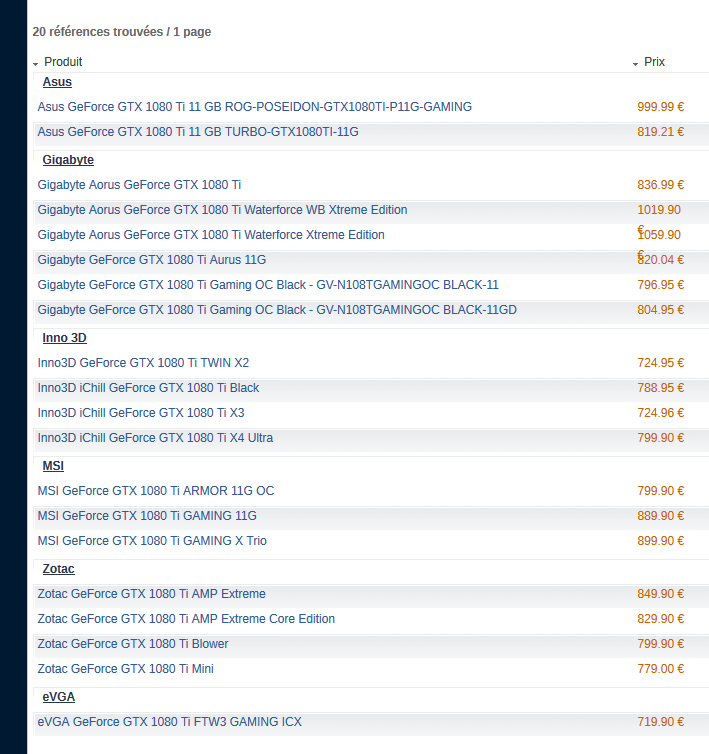
Task: Open Asus TURBO-GTX1080TI-11G product
Action: click(198, 132)
